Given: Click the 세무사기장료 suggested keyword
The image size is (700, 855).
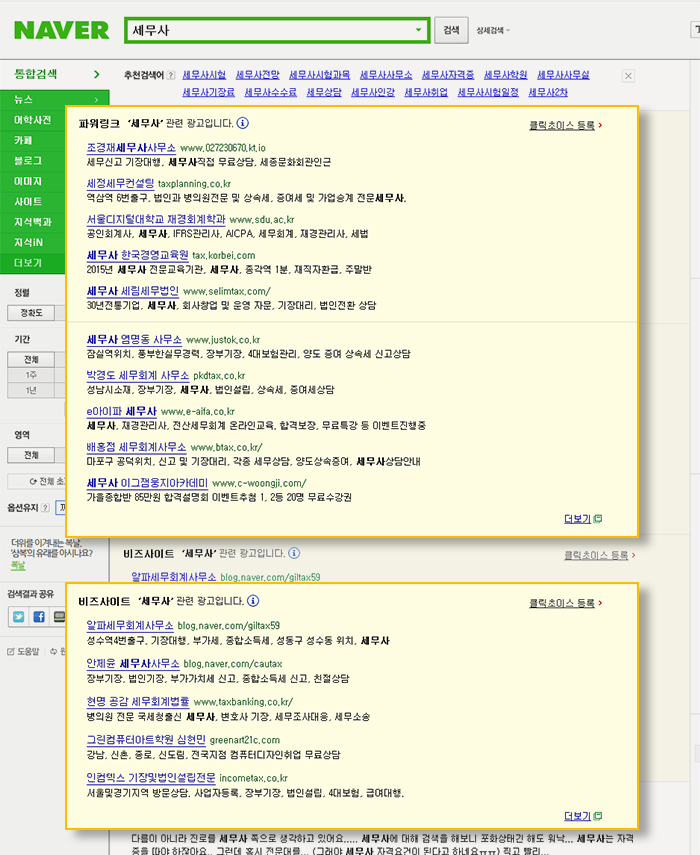Looking at the screenshot, I should point(208,92).
